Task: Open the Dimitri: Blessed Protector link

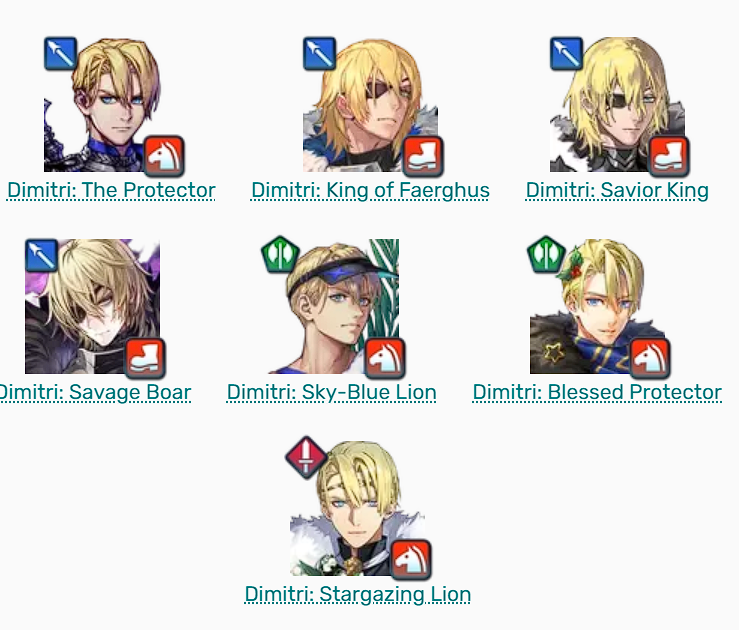Action: (597, 392)
